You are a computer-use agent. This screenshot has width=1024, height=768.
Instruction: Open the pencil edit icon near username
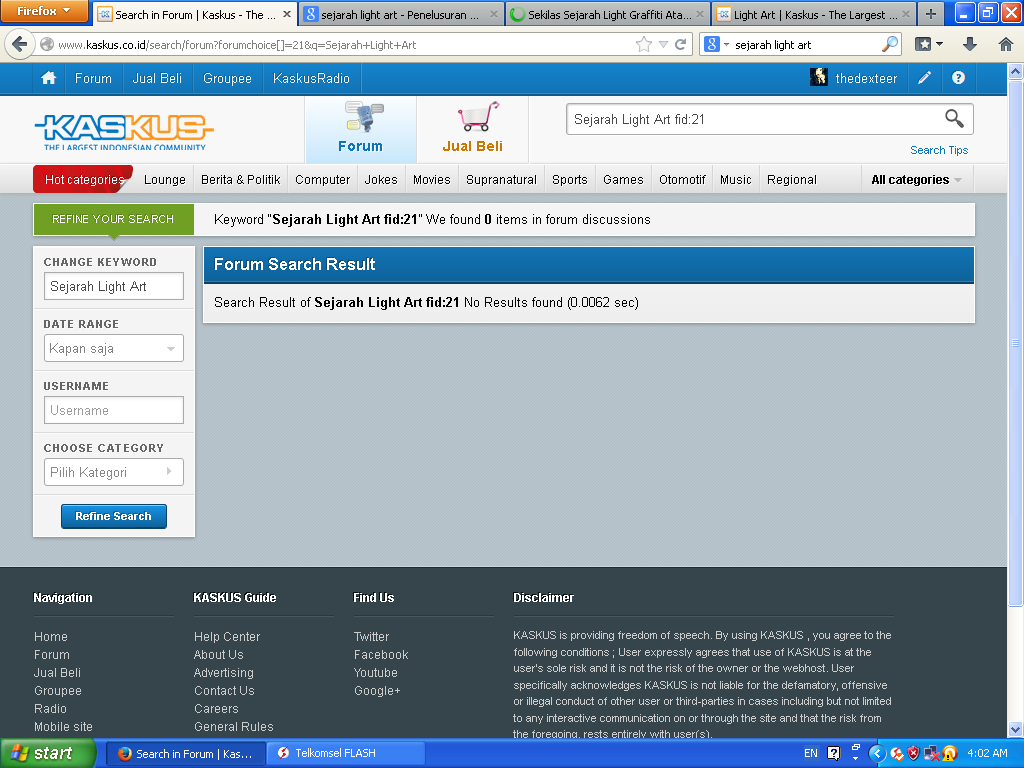[924, 78]
